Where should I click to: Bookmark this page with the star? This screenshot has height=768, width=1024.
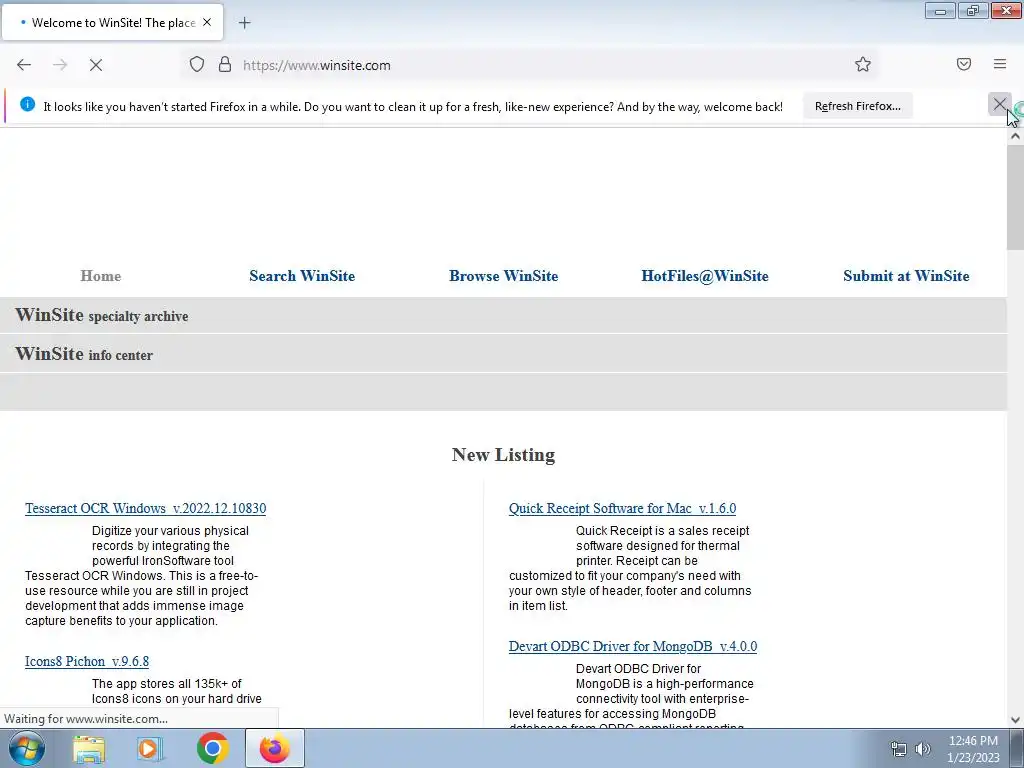pos(863,65)
